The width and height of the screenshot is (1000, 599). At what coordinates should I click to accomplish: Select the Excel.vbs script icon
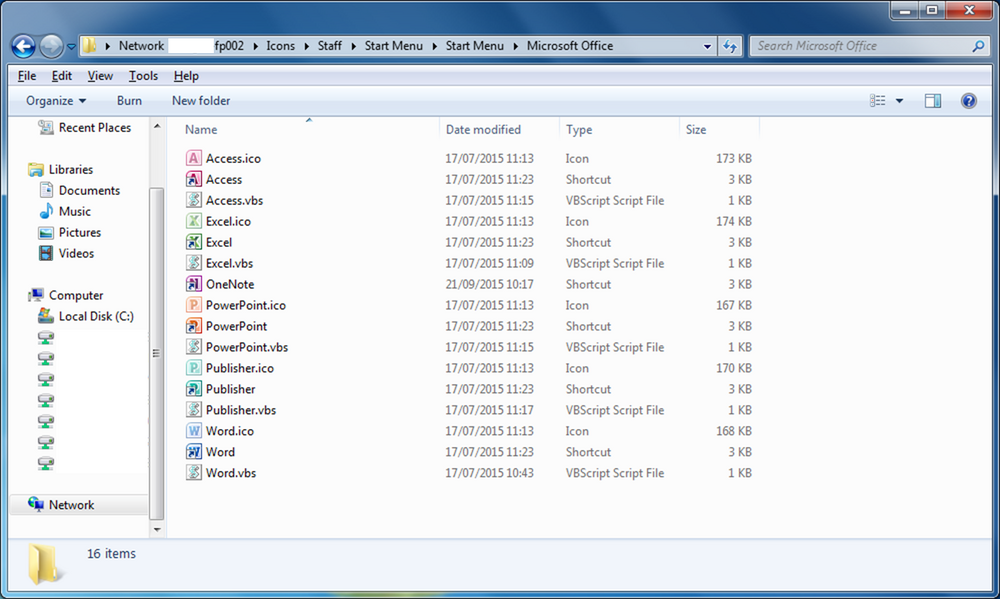[x=194, y=263]
